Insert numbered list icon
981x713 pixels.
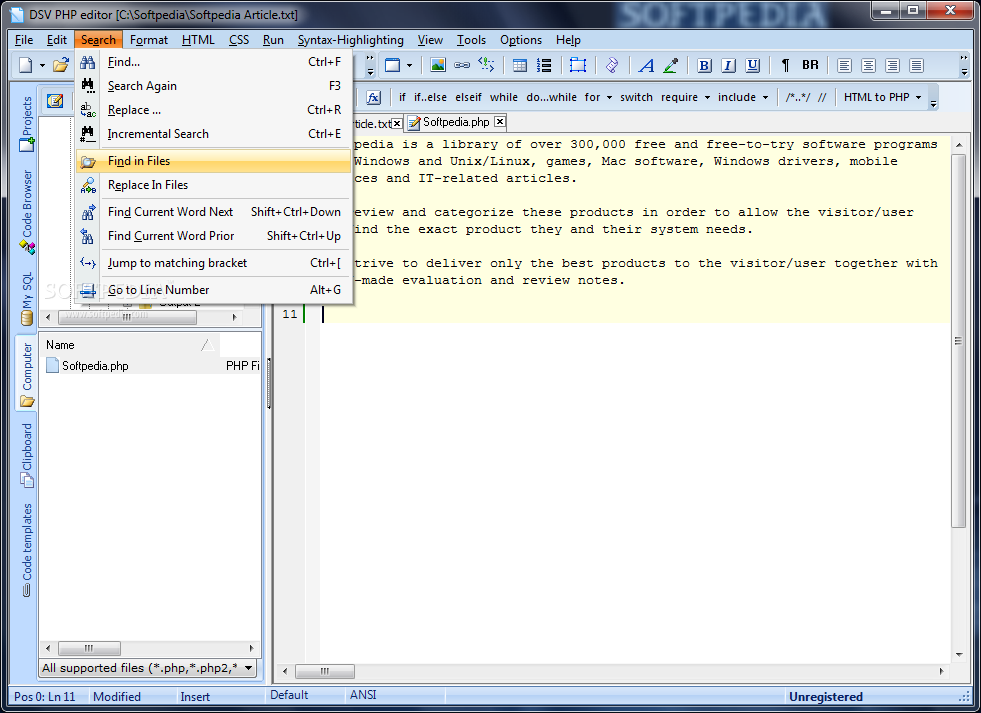tap(544, 65)
